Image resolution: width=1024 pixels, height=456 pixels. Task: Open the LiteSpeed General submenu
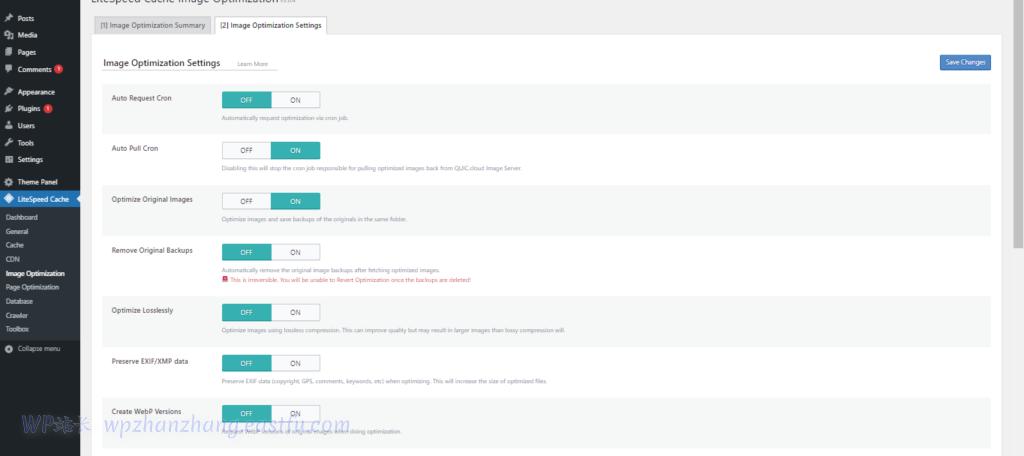tap(17, 231)
